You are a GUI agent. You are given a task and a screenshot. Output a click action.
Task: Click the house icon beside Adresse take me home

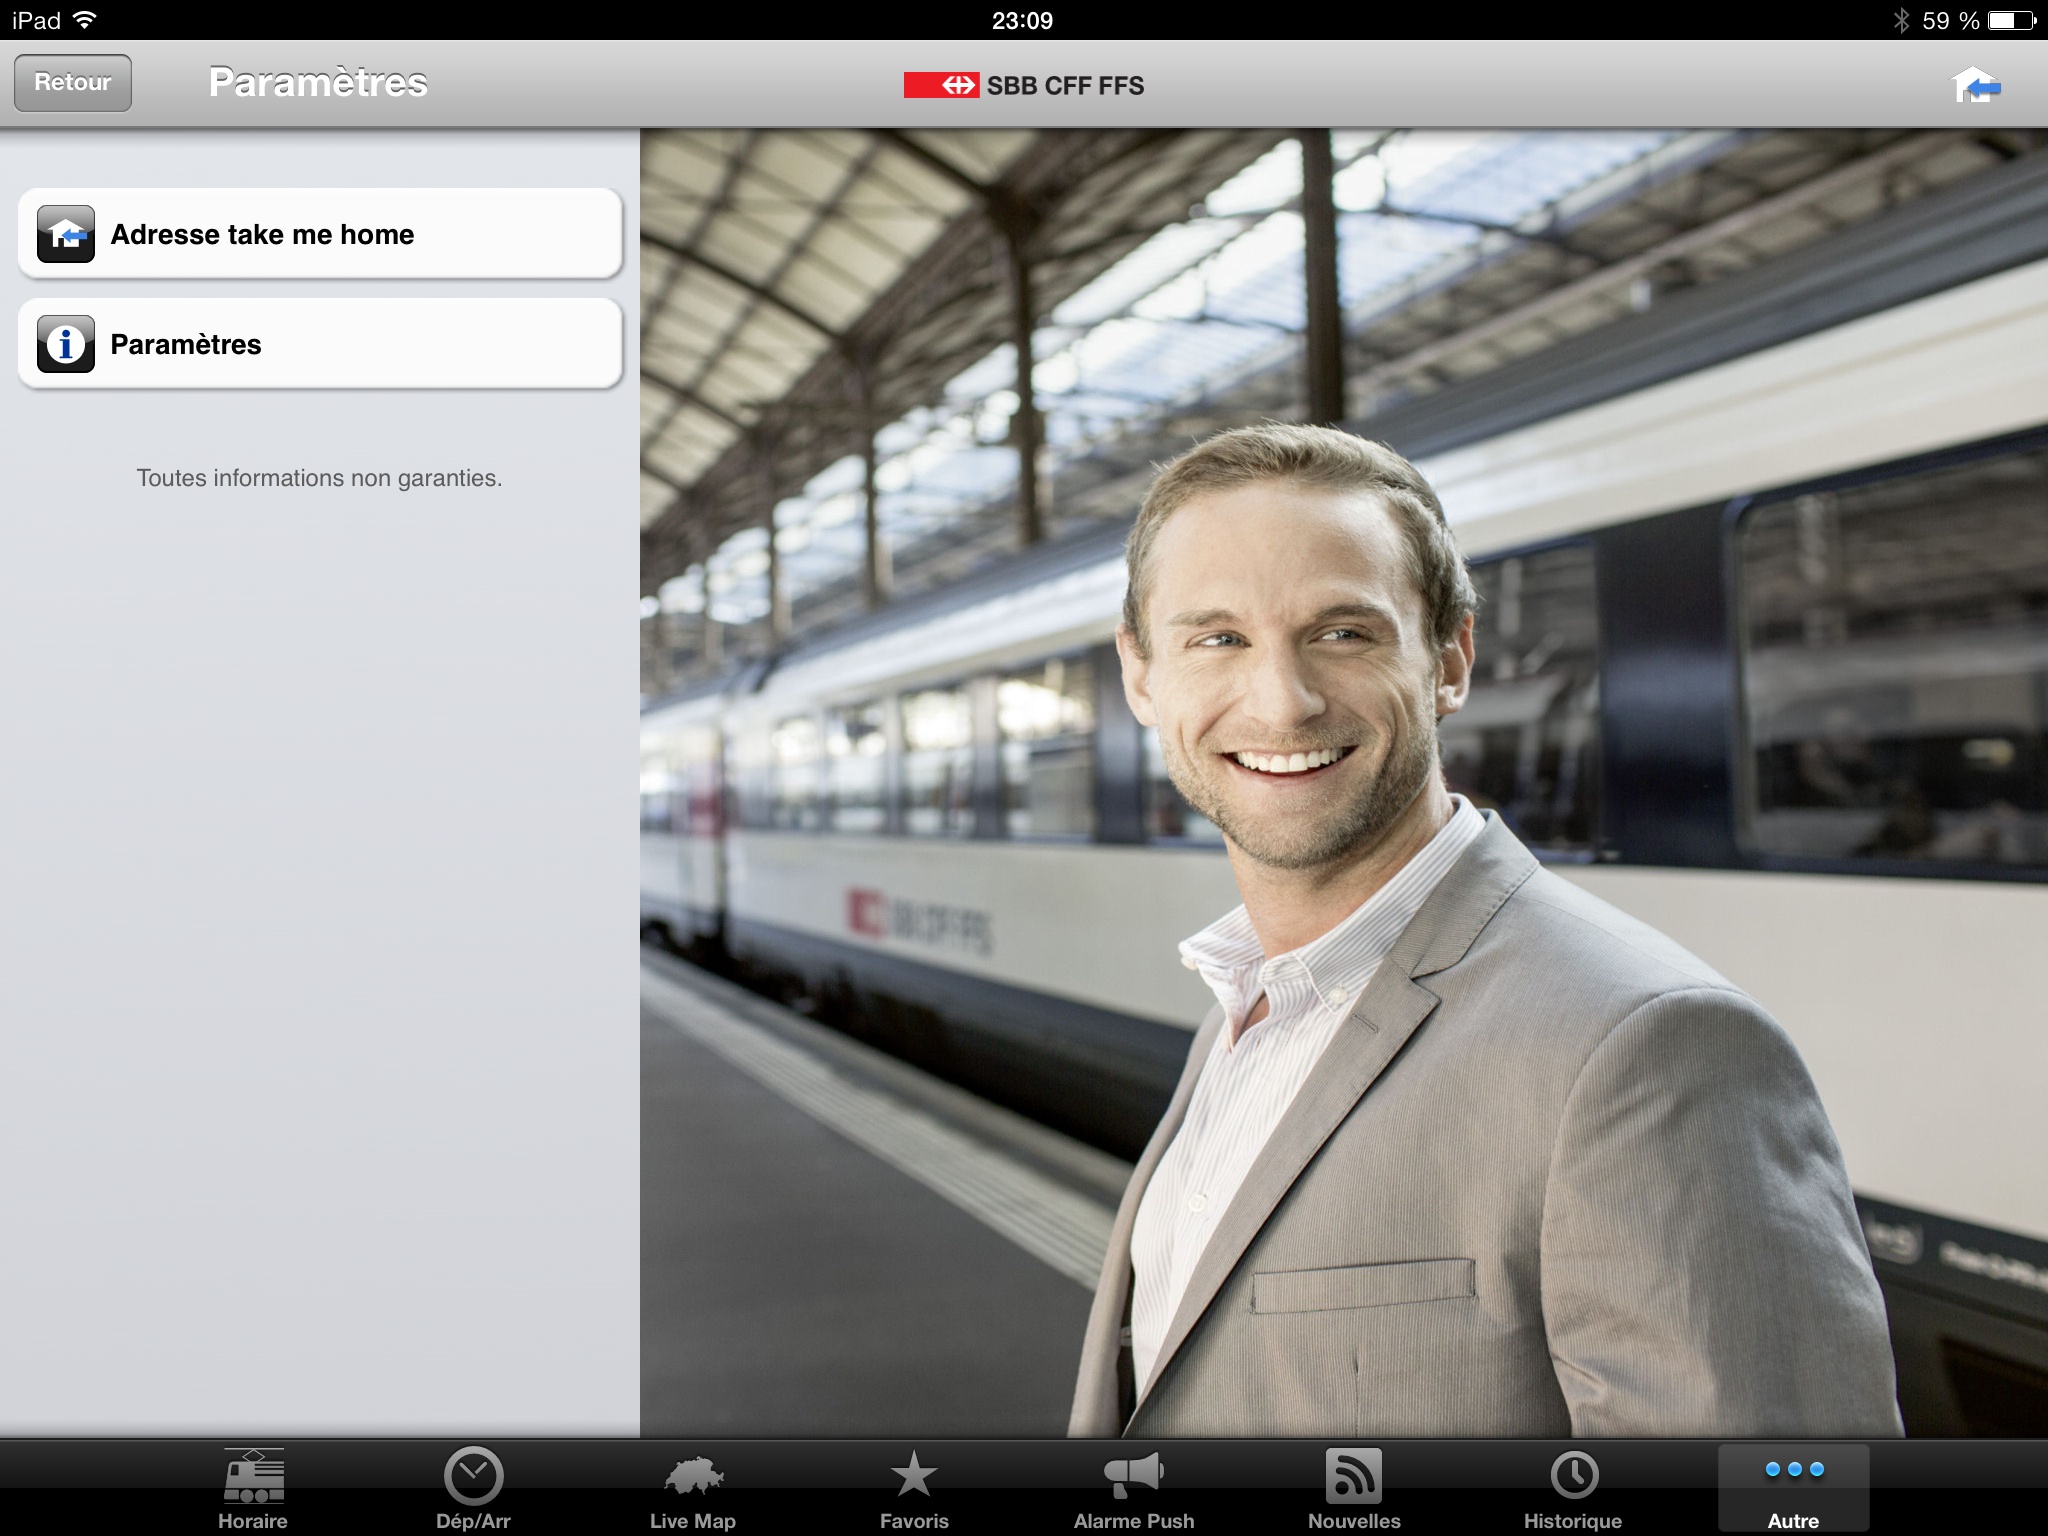pos(66,234)
